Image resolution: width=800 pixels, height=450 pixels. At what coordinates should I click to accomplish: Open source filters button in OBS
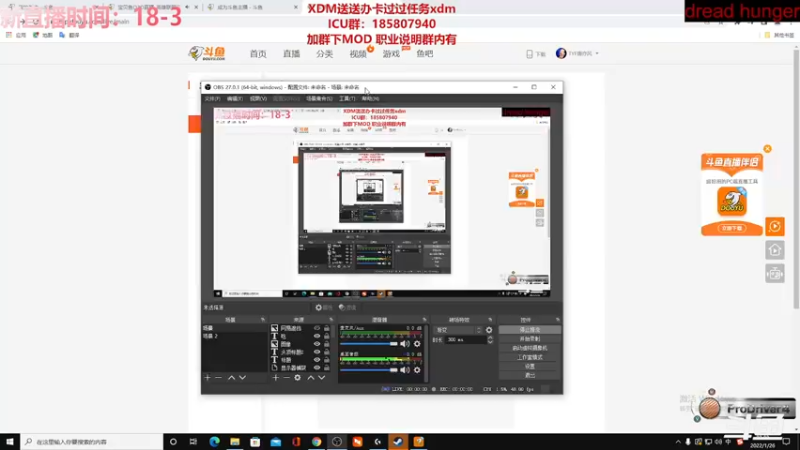click(347, 308)
